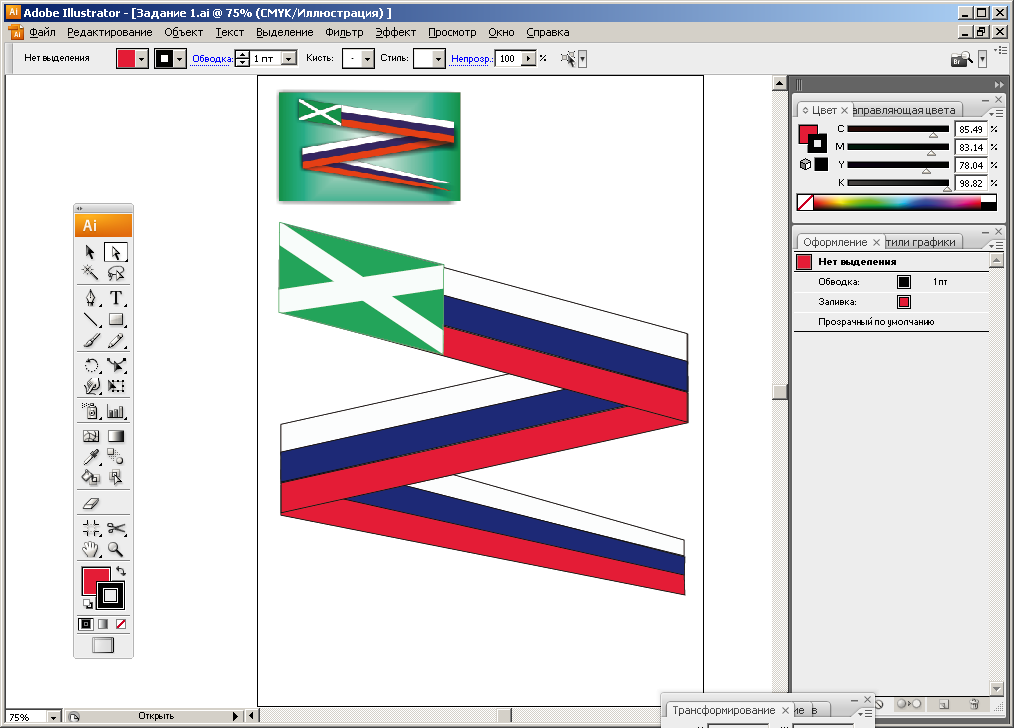
Task: Open status bar display options arrow
Action: [235, 716]
